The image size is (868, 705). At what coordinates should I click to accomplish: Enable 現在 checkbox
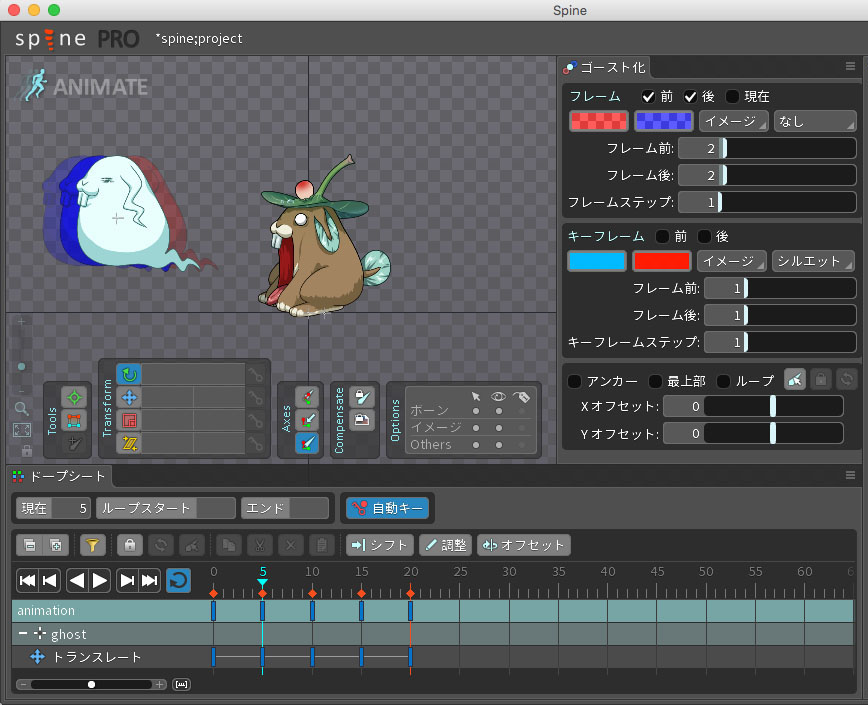pyautogui.click(x=732, y=97)
